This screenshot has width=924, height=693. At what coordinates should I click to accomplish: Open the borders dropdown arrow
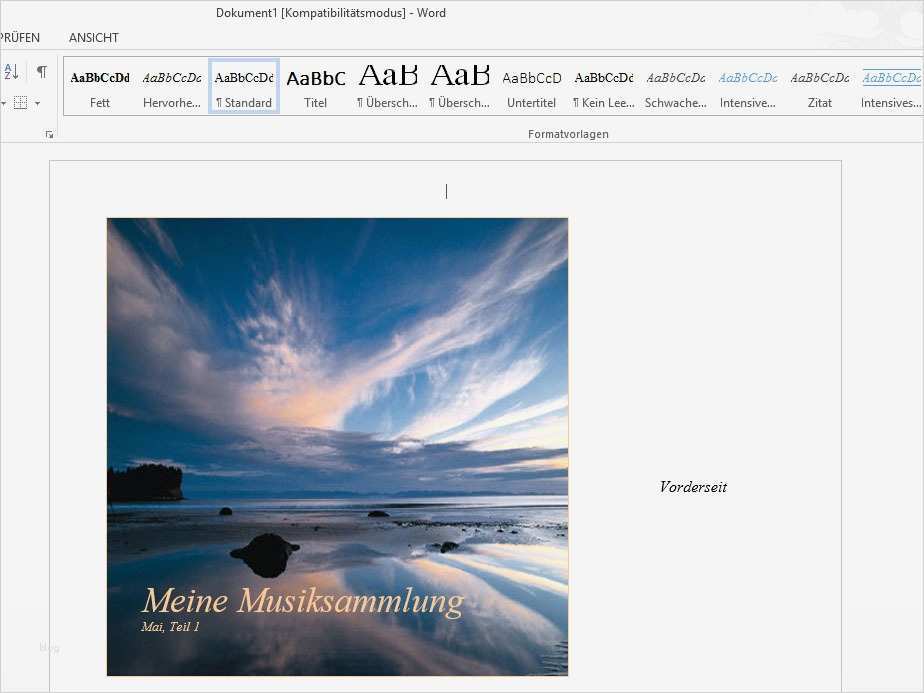click(38, 103)
